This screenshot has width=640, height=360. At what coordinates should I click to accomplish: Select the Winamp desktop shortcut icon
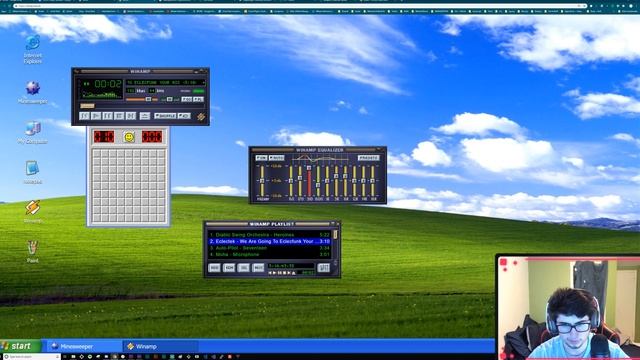pos(33,211)
